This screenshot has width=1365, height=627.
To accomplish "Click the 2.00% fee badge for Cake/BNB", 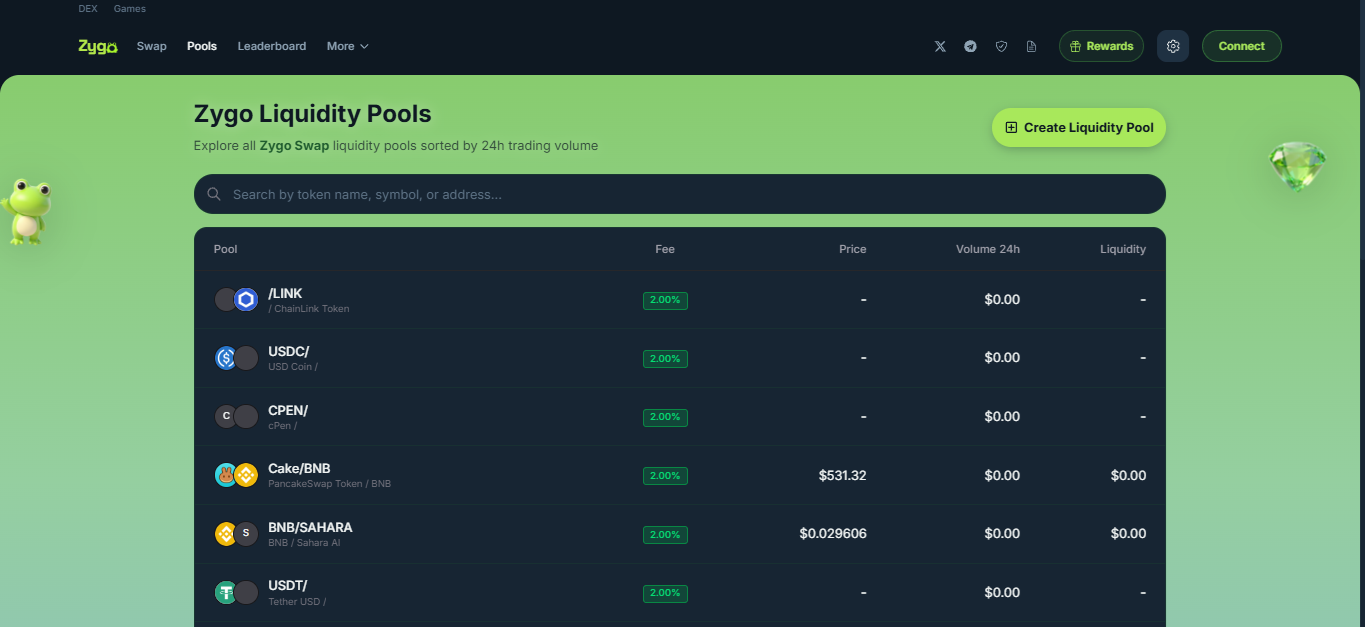I will click(x=665, y=476).
